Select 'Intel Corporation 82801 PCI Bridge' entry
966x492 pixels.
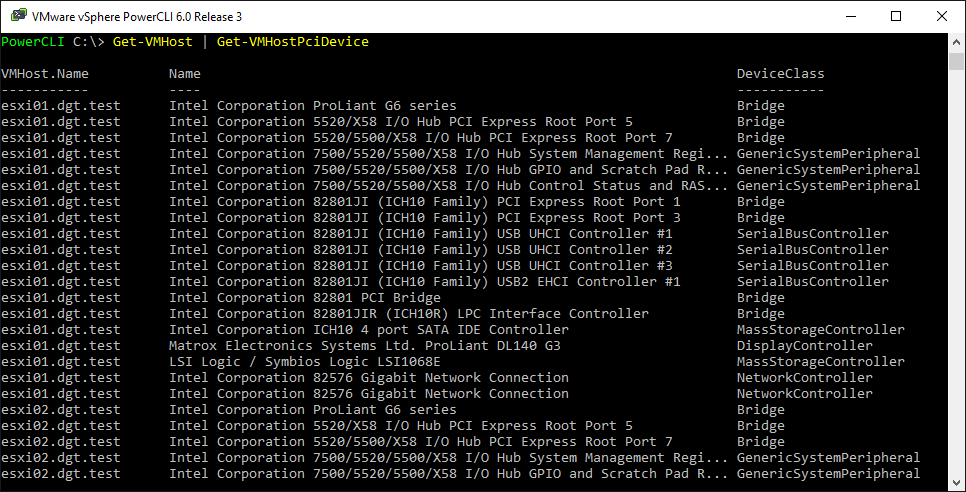(305, 298)
